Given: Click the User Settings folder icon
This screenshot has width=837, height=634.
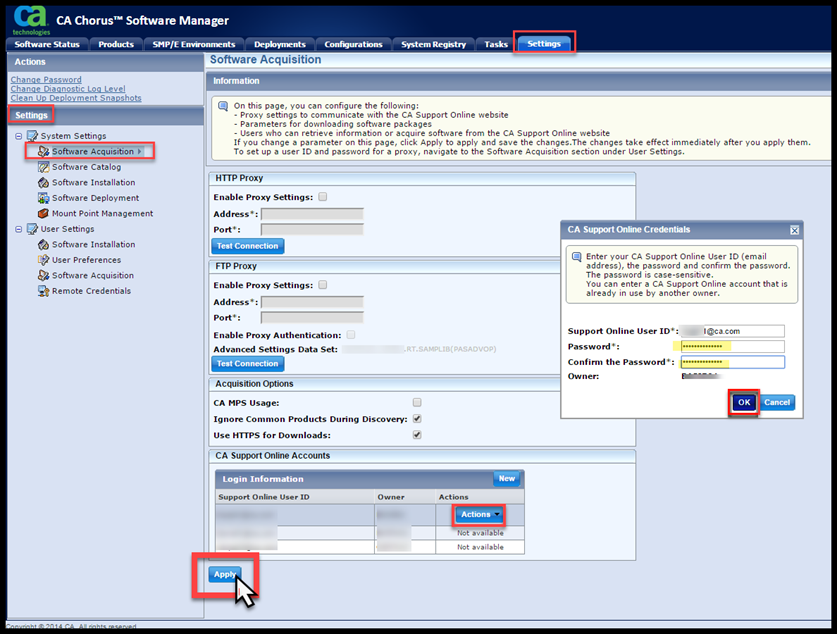Looking at the screenshot, I should (33, 228).
